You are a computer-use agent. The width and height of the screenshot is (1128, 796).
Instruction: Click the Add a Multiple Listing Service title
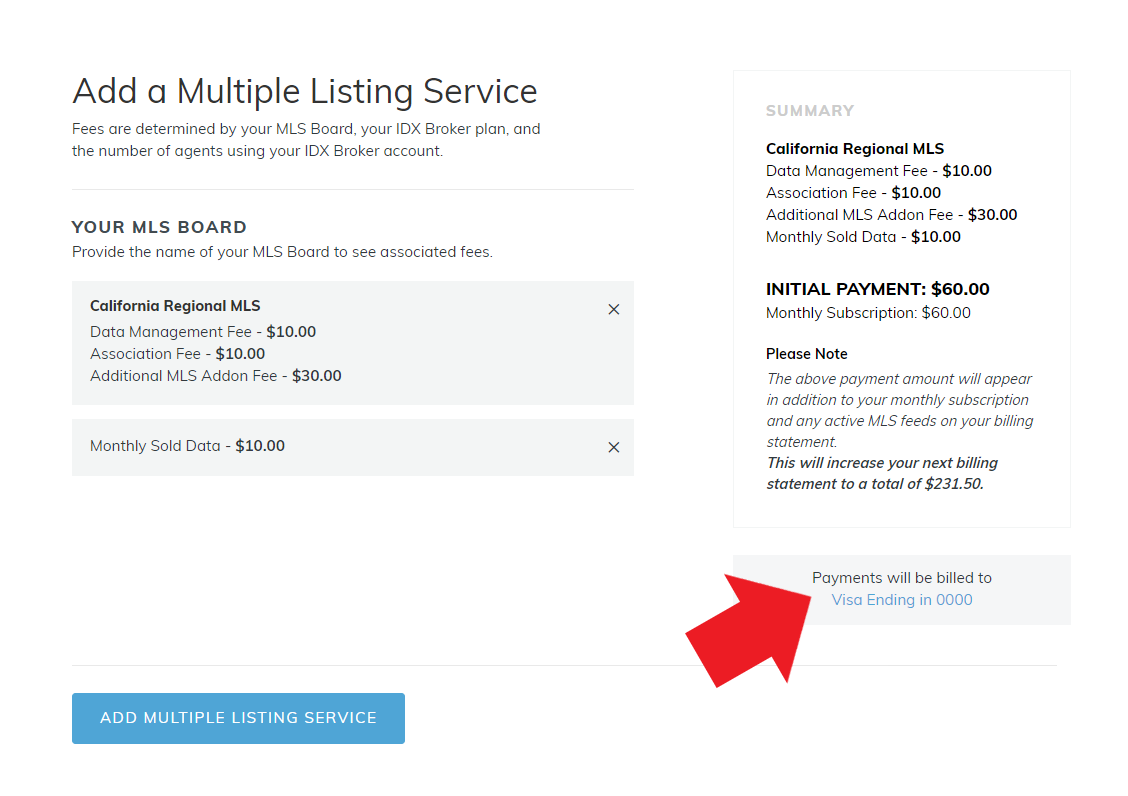304,90
